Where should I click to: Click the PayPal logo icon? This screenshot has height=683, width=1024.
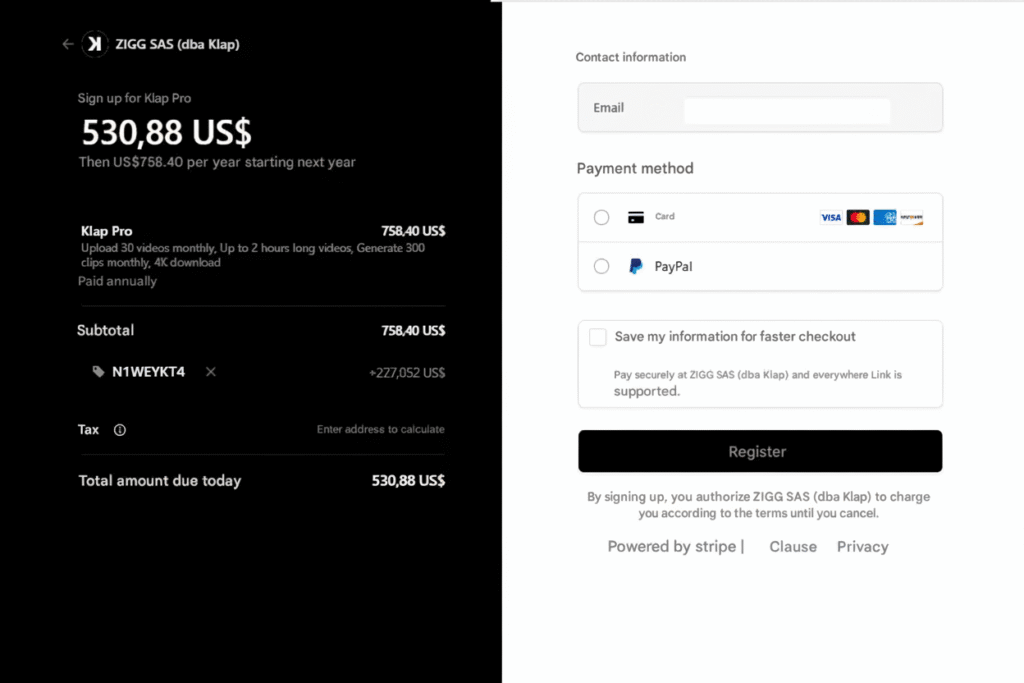[635, 266]
